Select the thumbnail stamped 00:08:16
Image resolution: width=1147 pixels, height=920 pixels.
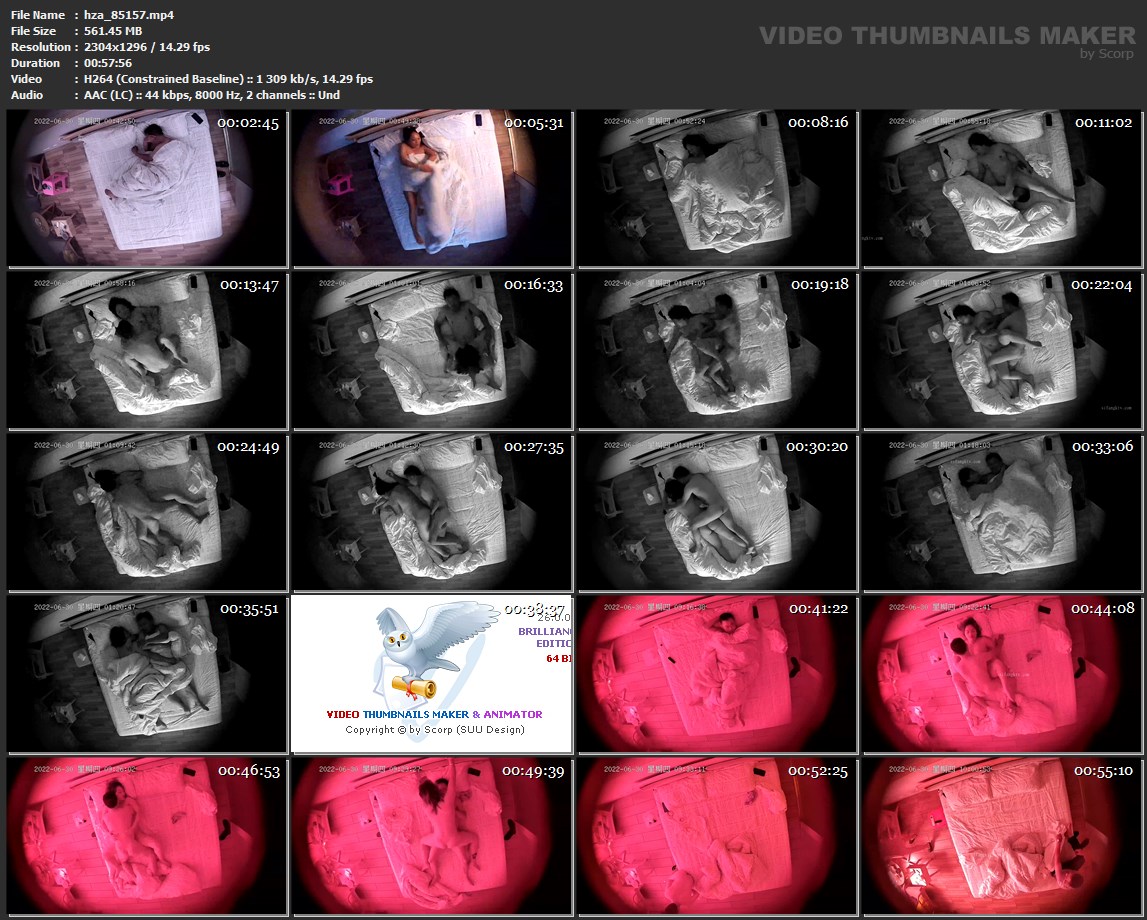point(718,189)
